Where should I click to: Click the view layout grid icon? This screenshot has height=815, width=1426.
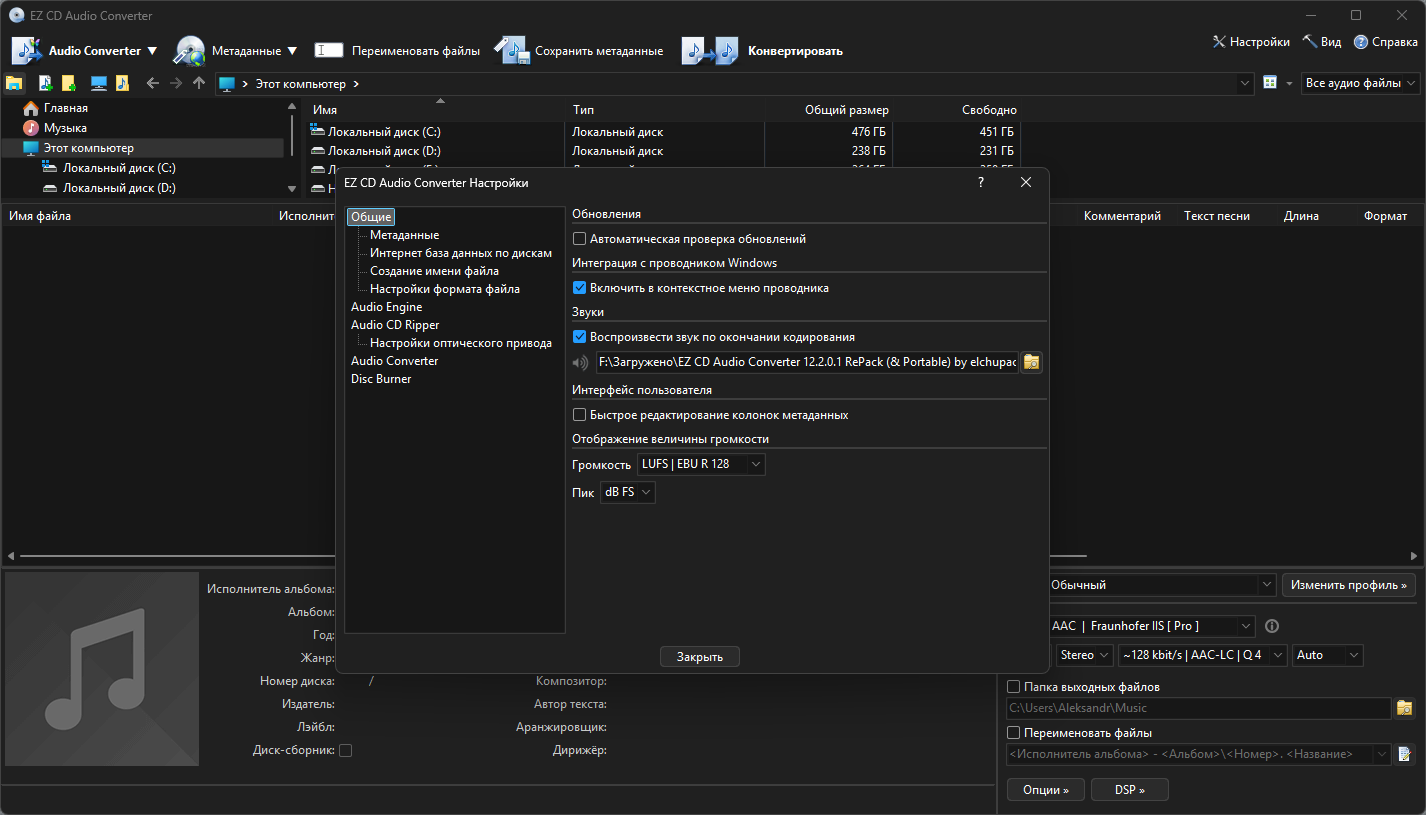click(x=1270, y=83)
